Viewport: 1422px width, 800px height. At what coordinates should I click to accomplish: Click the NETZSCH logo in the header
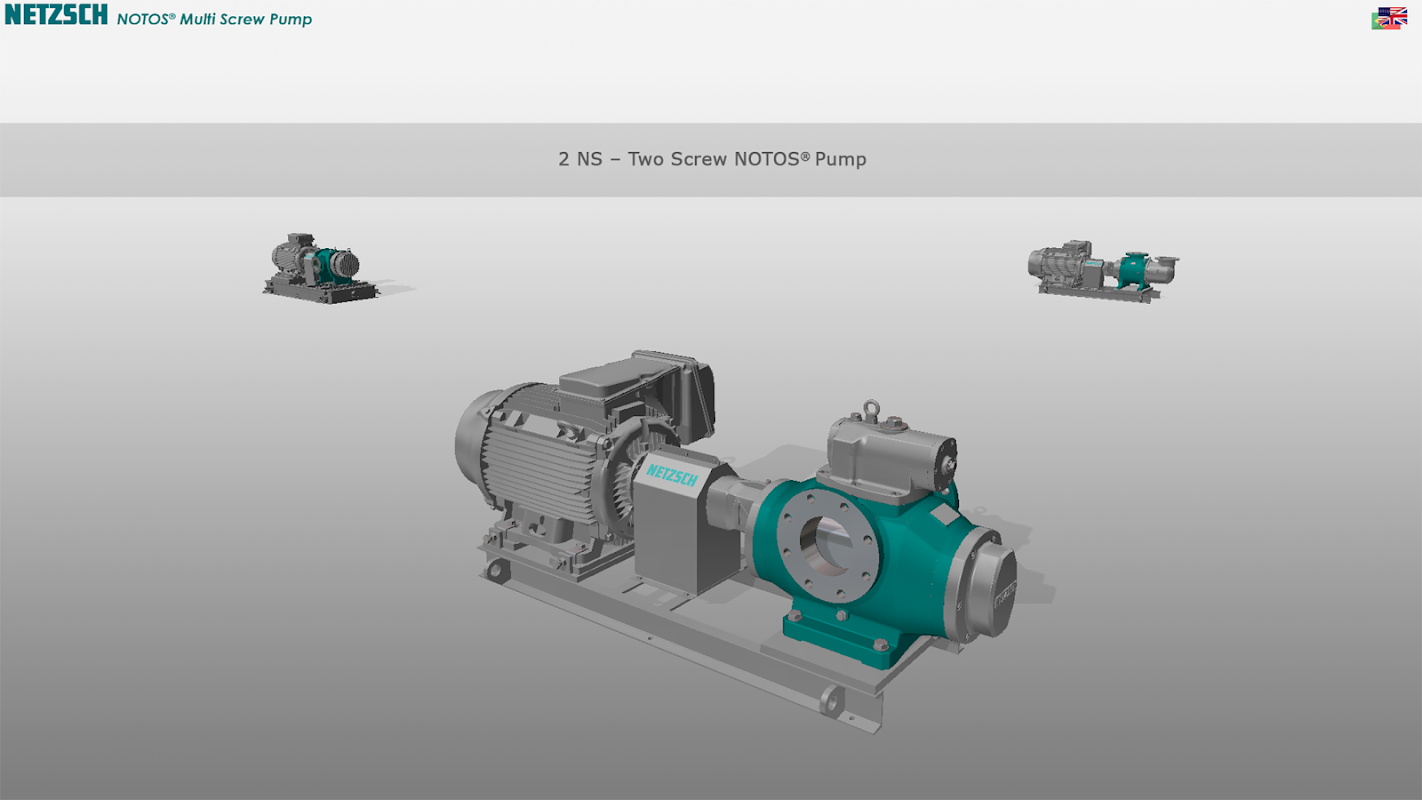pos(56,15)
